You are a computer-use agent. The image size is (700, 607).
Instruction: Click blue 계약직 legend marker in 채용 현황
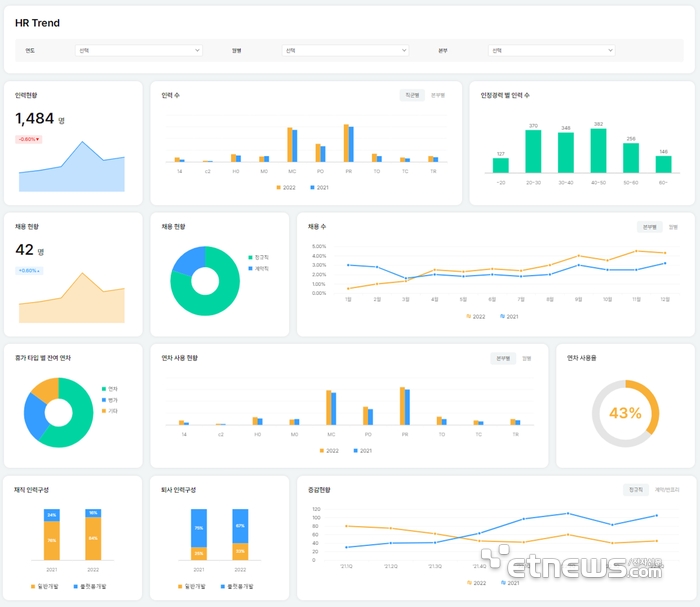click(x=249, y=269)
